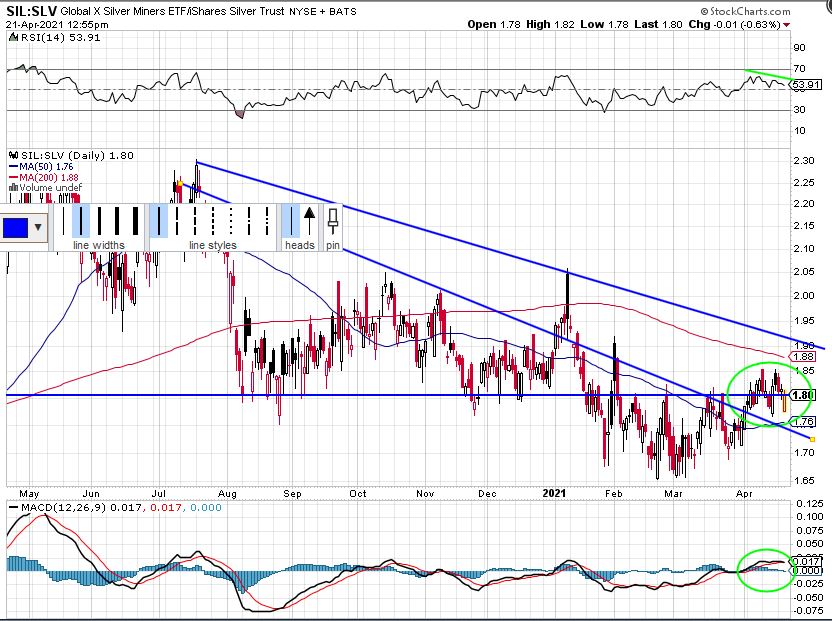Screen dimensions: 832x621
Task: Choose the third, medium line width
Action: click(x=99, y=221)
